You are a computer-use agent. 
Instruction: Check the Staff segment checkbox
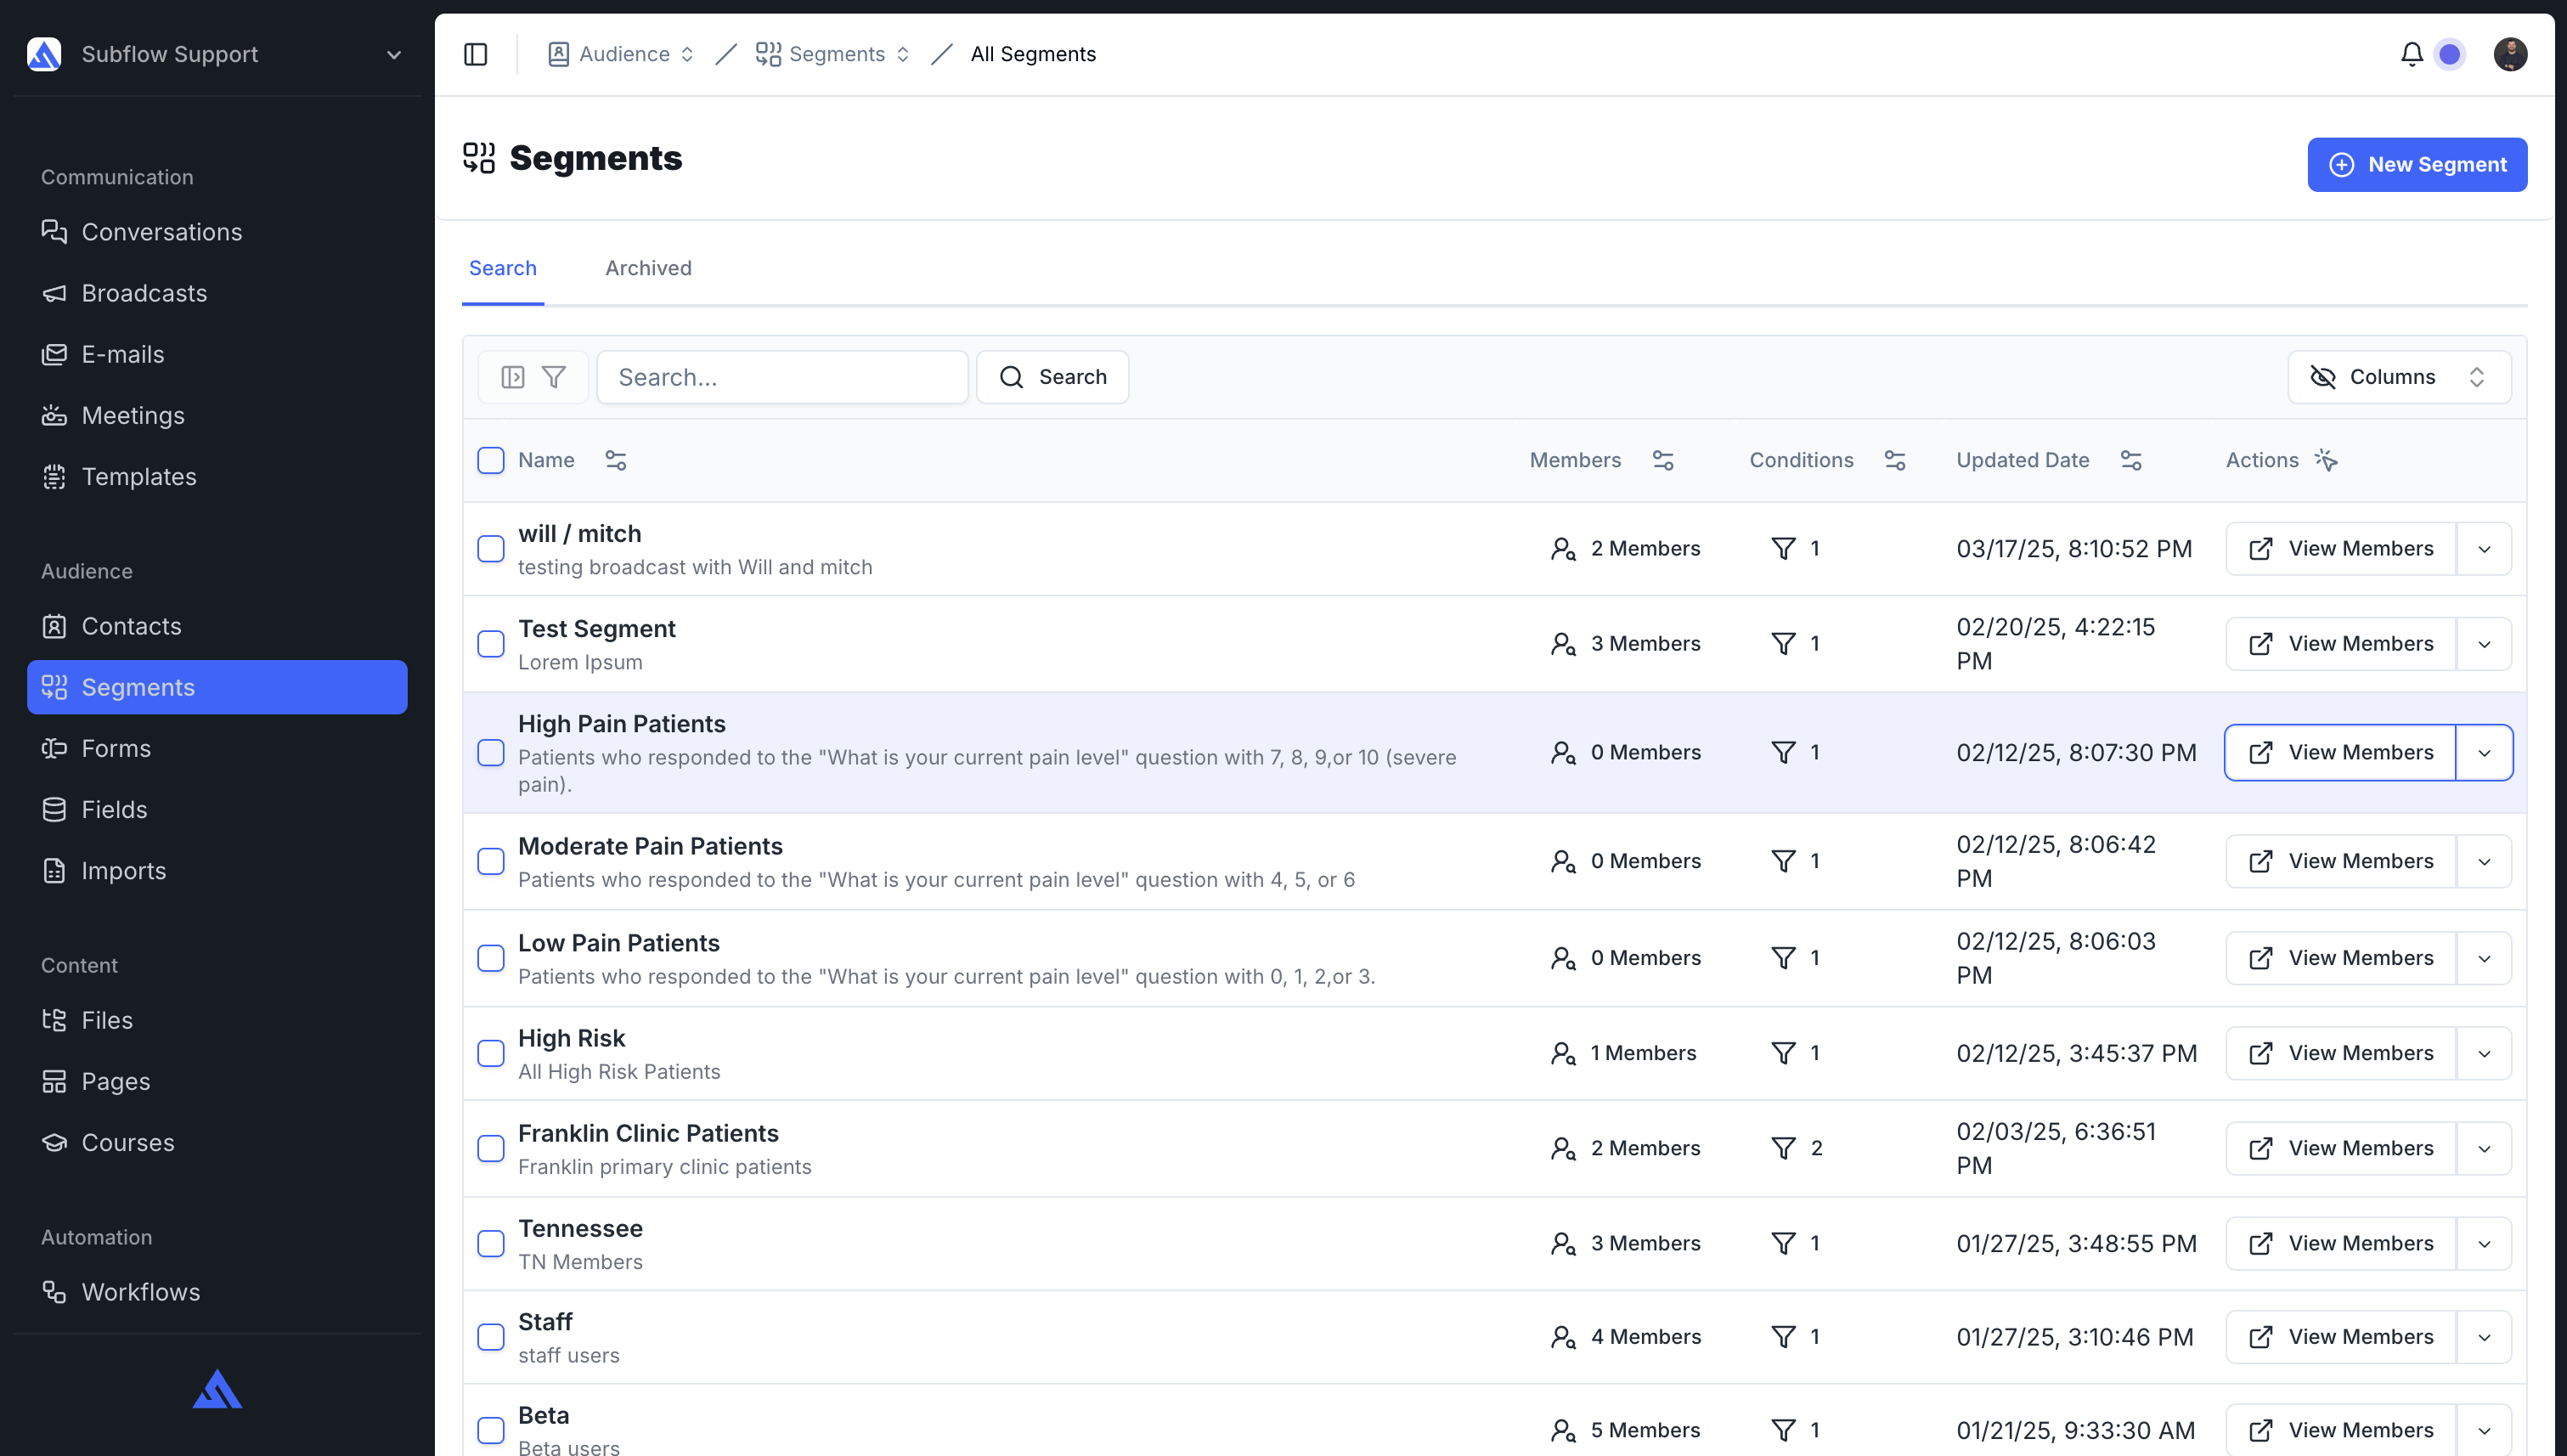pos(491,1337)
